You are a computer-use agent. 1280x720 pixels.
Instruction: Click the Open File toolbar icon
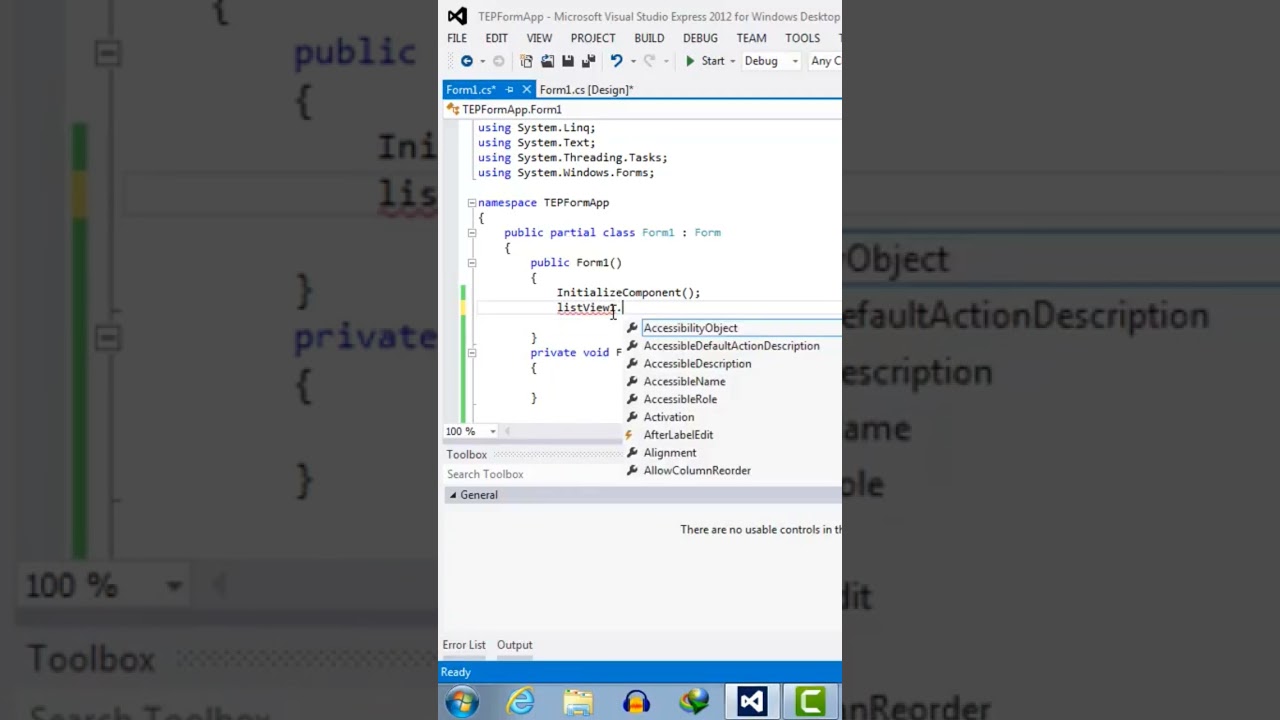[548, 61]
